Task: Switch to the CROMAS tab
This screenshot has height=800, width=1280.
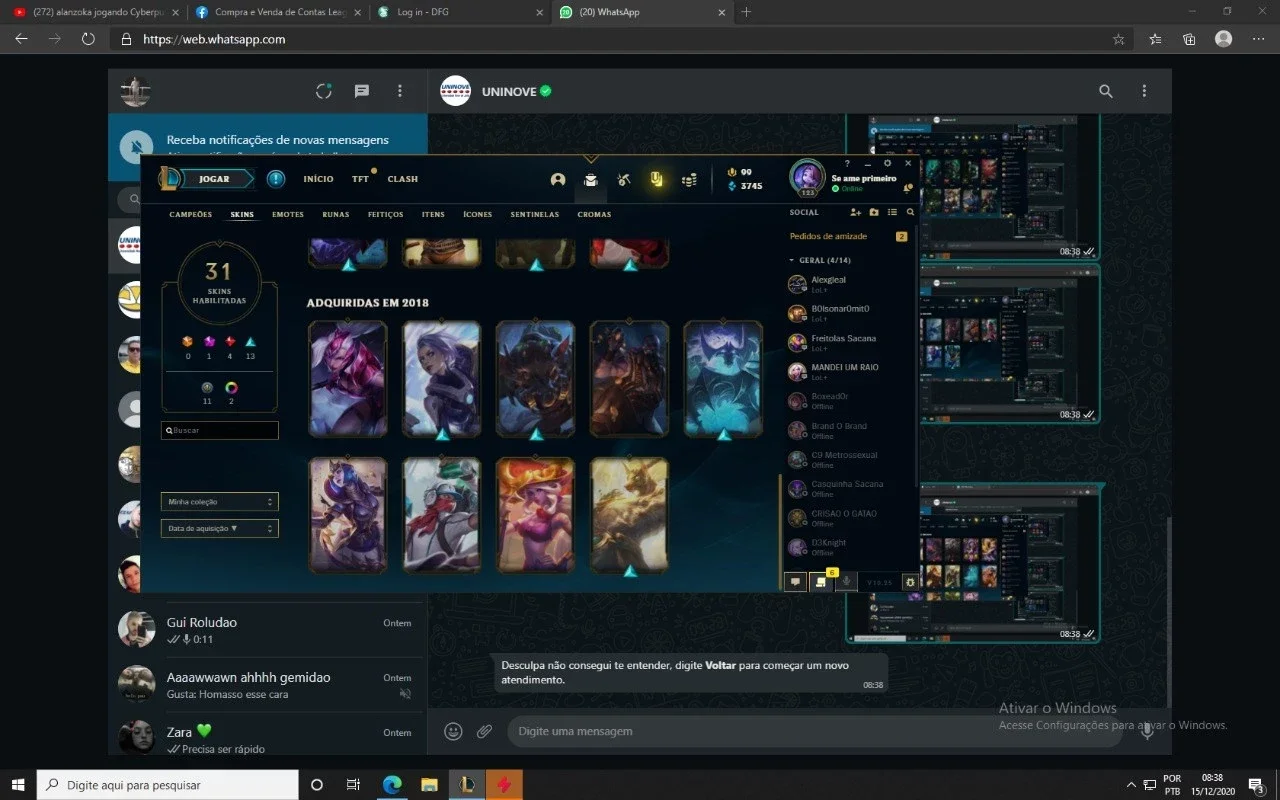Action: pyautogui.click(x=594, y=215)
